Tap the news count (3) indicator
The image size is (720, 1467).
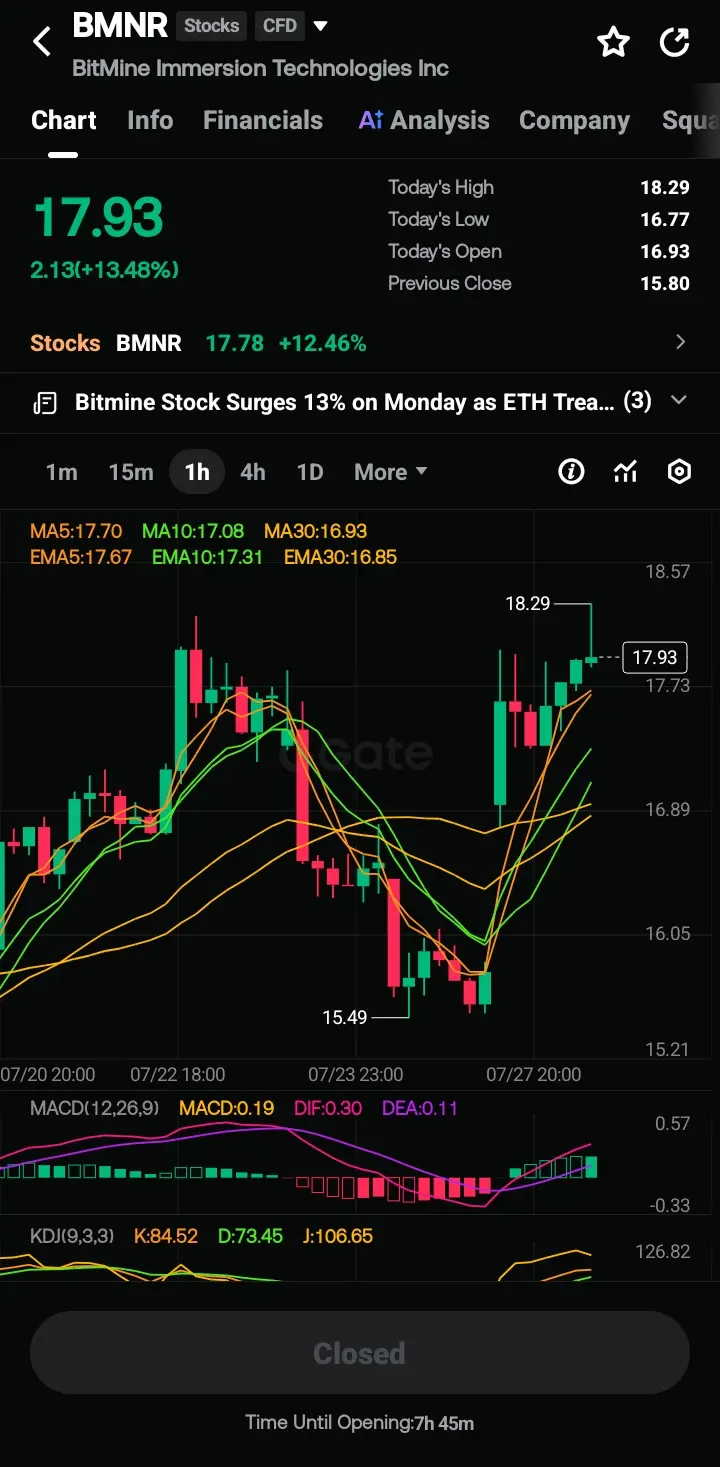[637, 401]
